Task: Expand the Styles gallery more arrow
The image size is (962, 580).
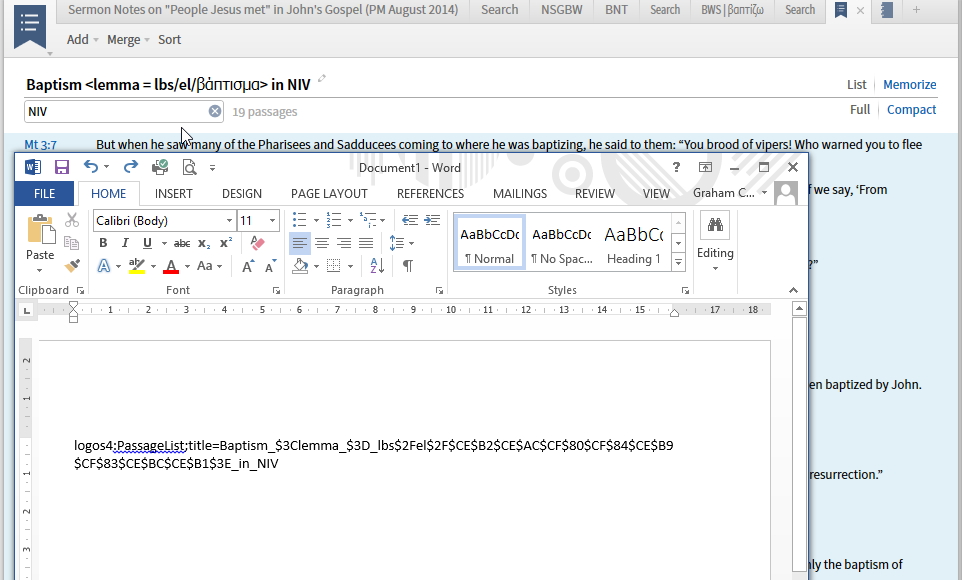Action: pos(679,262)
